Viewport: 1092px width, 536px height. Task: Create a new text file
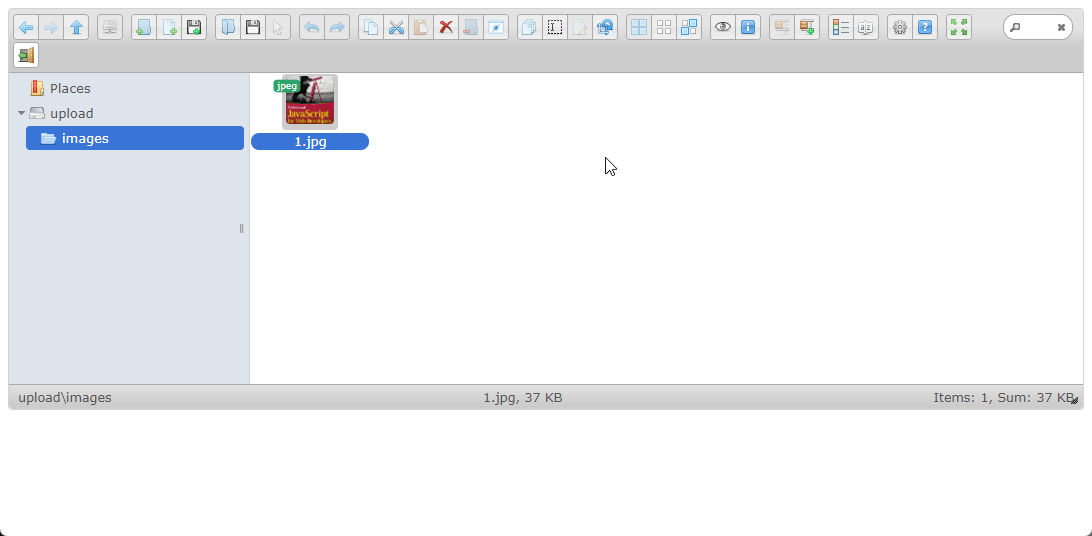tap(169, 27)
